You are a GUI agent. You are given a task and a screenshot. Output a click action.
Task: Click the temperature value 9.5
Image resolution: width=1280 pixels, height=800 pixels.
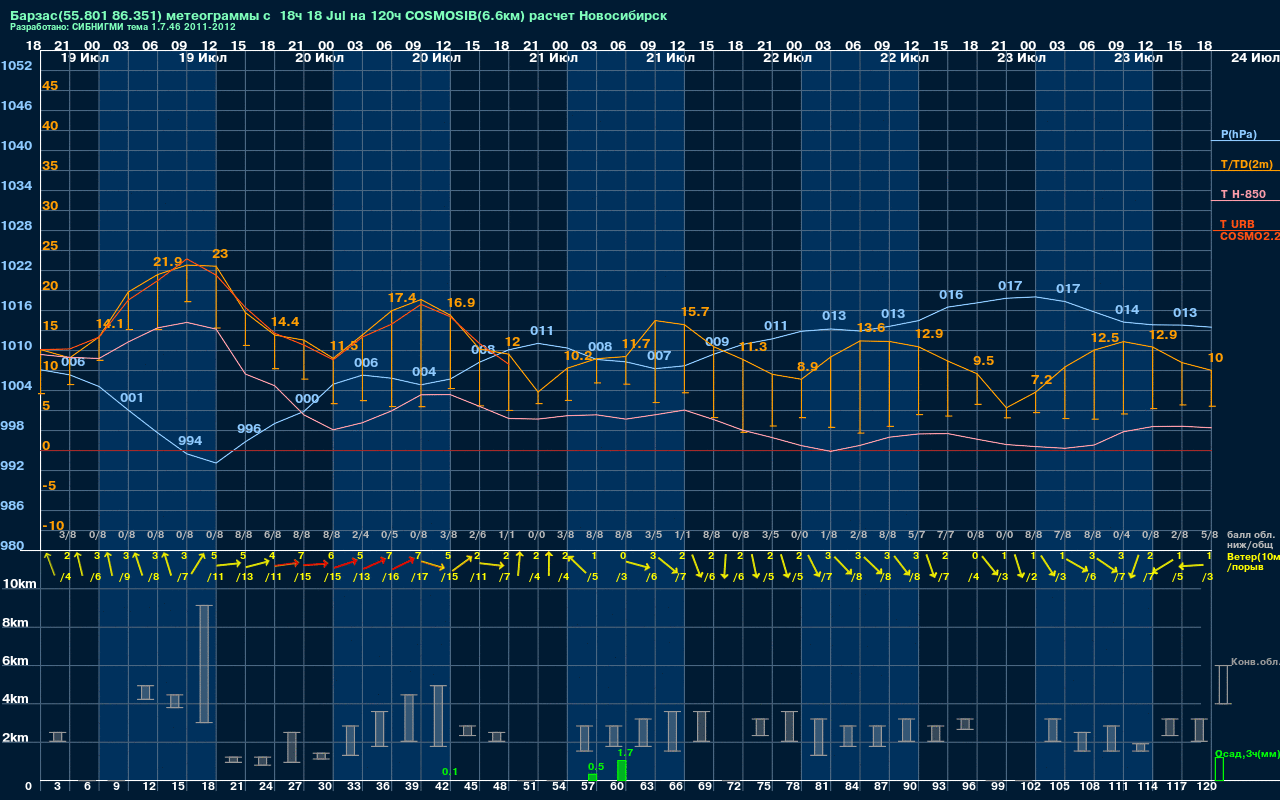(x=984, y=361)
